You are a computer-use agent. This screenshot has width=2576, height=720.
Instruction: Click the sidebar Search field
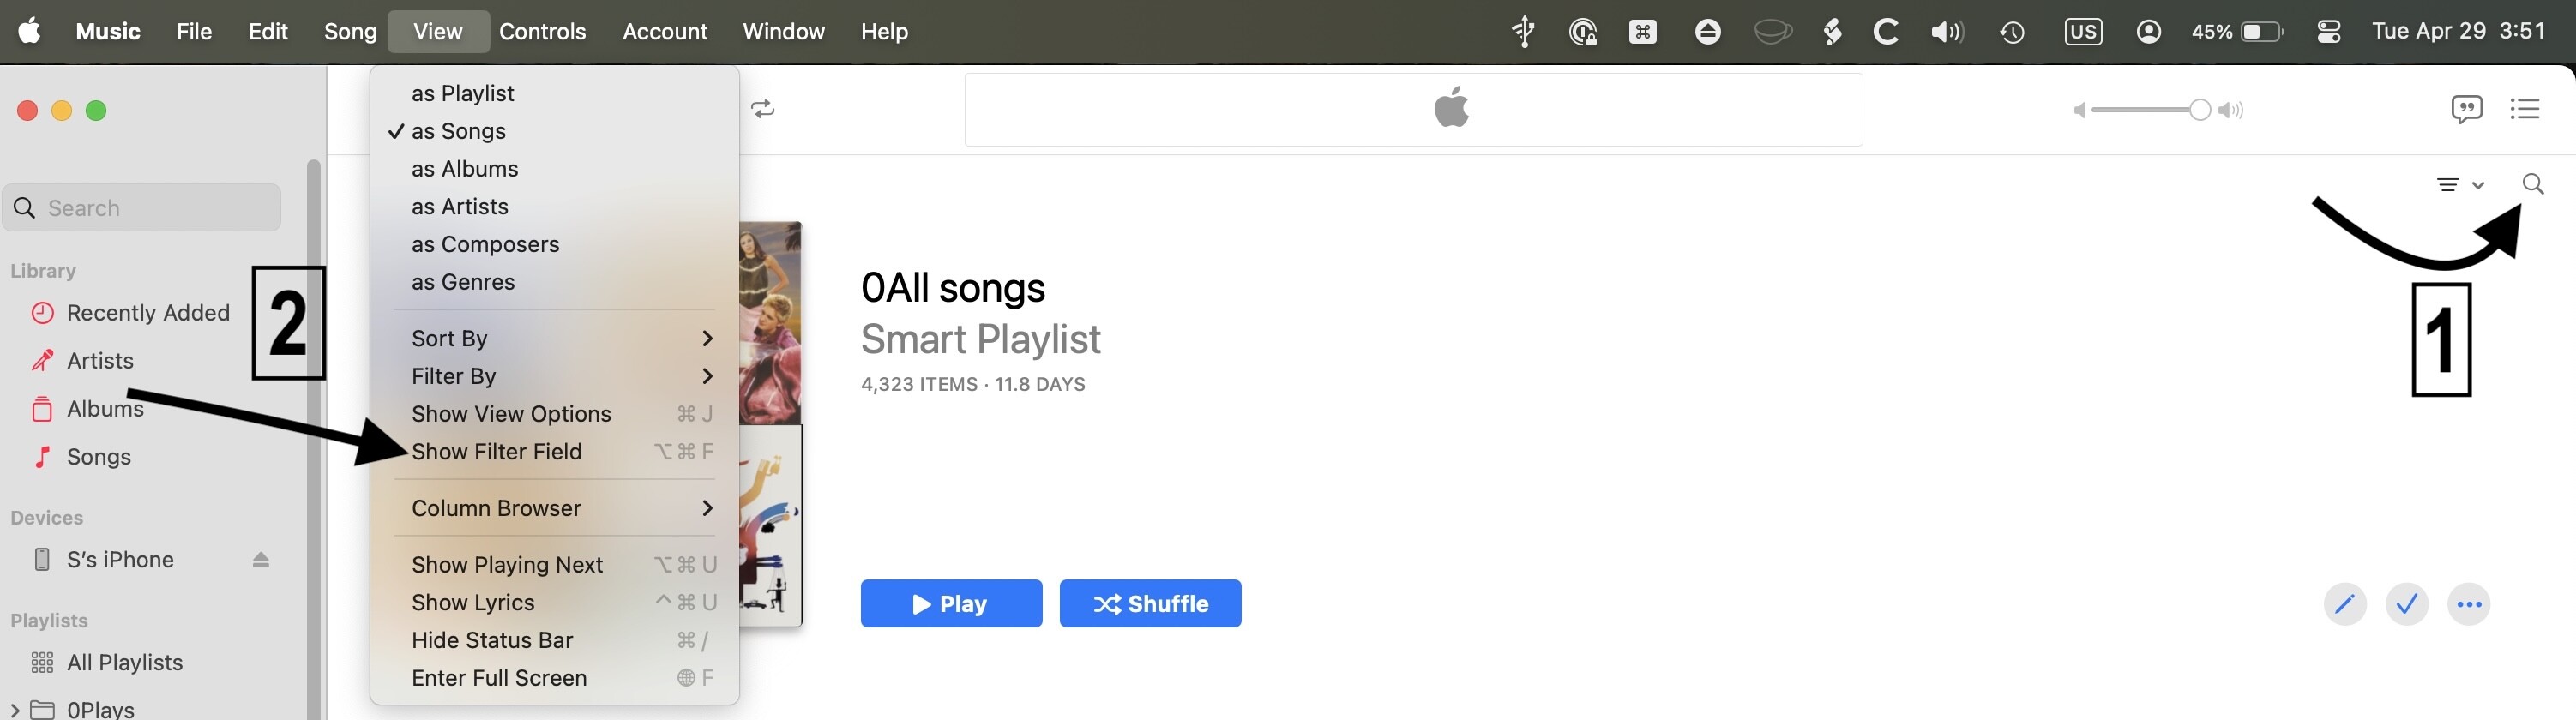pyautogui.click(x=142, y=208)
